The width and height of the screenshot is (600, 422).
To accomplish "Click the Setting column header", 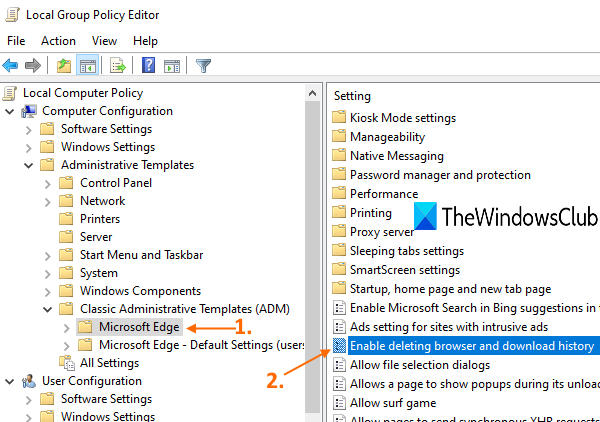I will (x=352, y=96).
